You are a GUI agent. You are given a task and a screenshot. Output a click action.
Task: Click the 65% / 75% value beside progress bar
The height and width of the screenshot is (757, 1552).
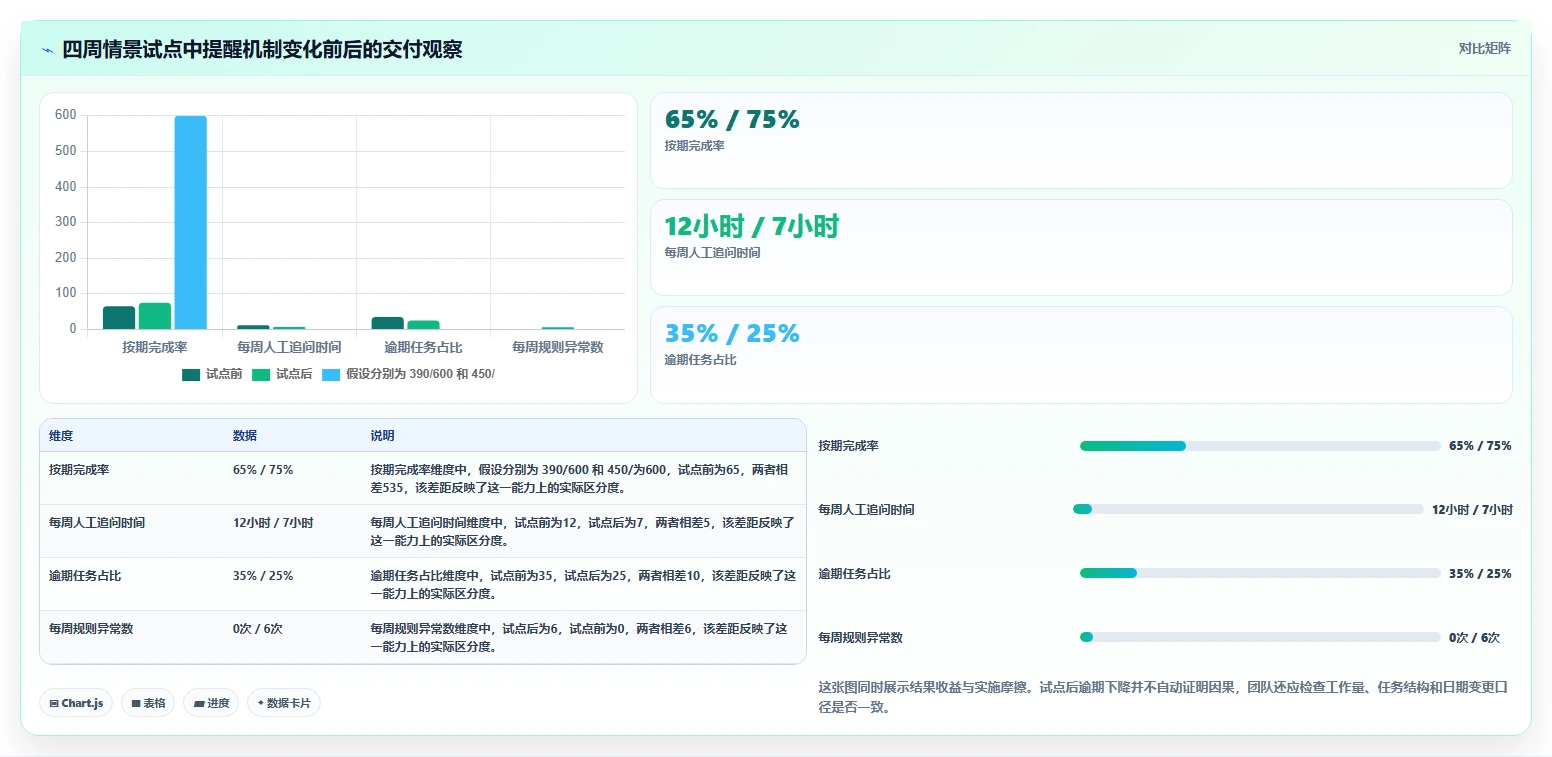[x=1480, y=446]
